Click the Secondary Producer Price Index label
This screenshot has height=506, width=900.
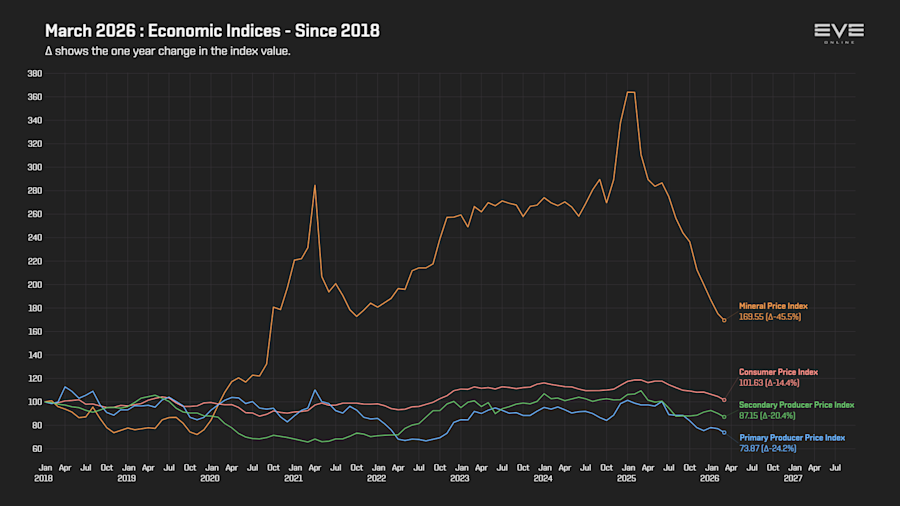tap(796, 405)
